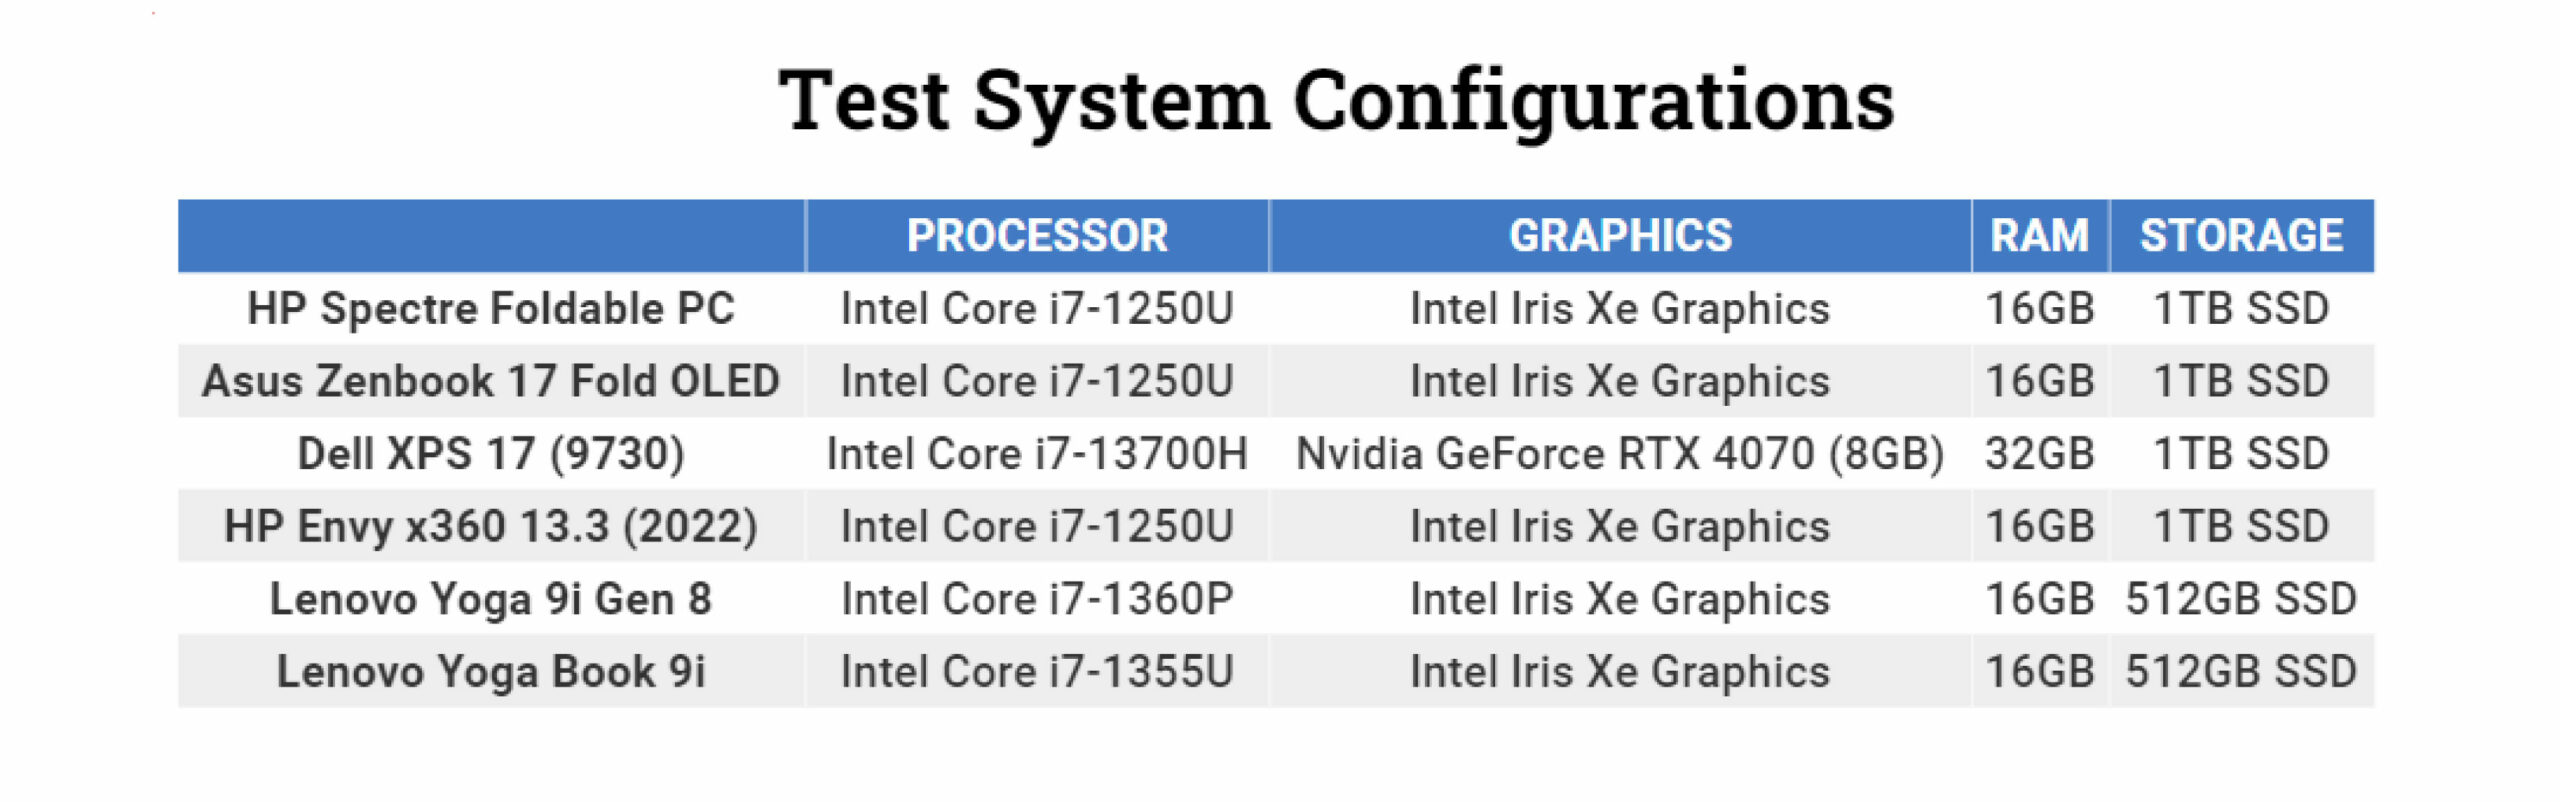Viewport: 2560px width, 802px height.
Task: Click the STORAGE column header
Action: coord(2241,236)
